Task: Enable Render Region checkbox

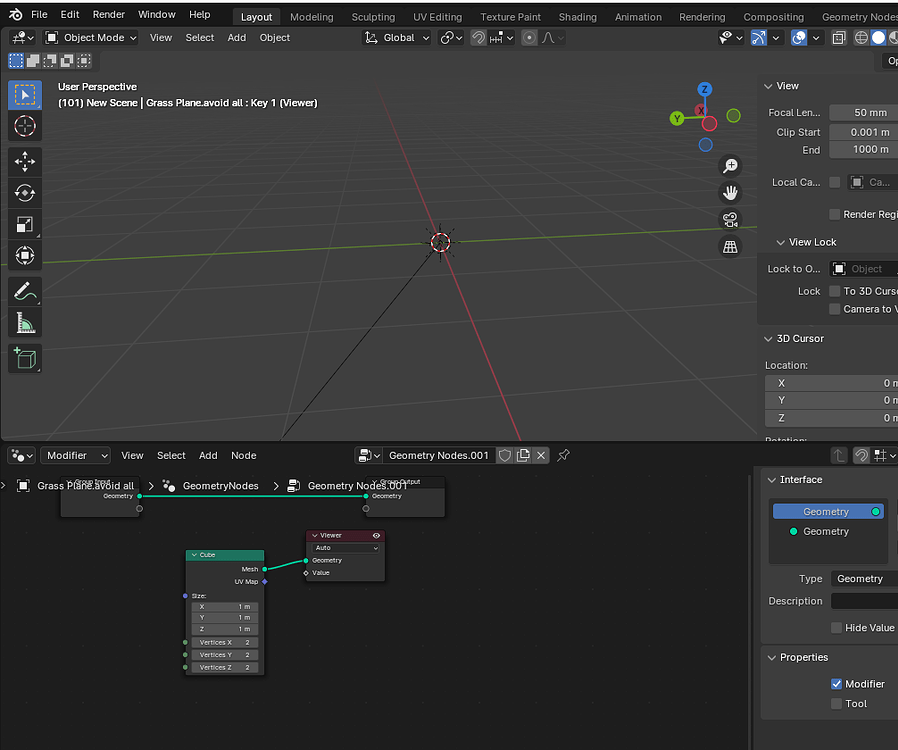Action: pyautogui.click(x=835, y=214)
